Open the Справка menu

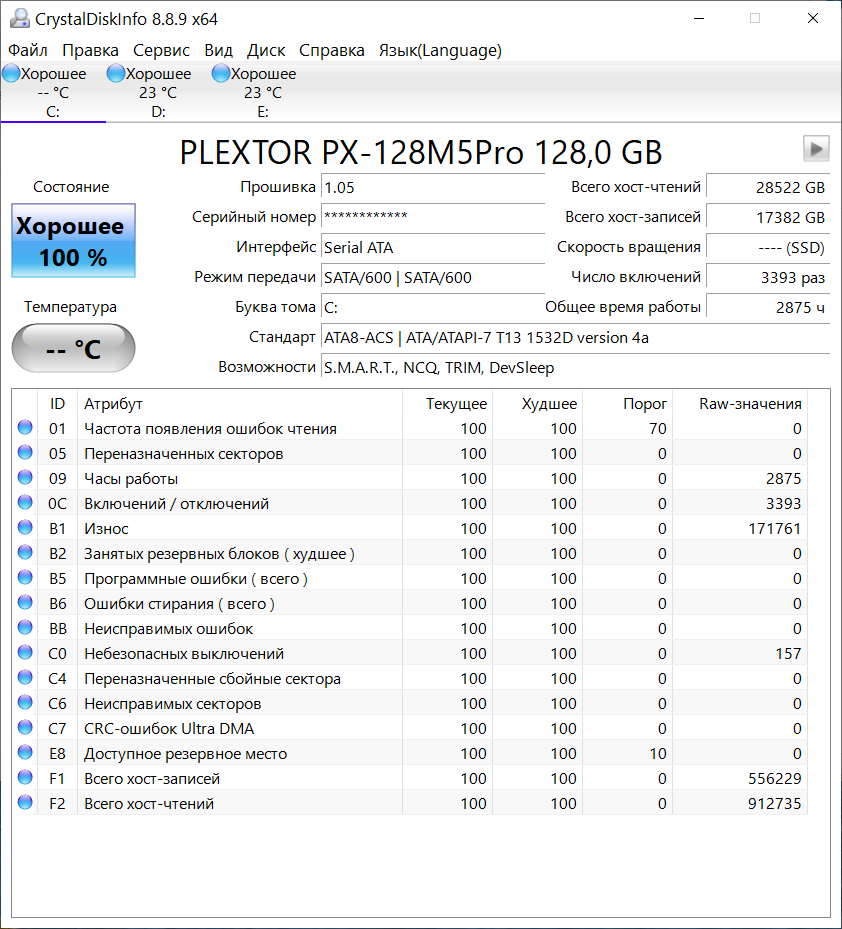(332, 50)
